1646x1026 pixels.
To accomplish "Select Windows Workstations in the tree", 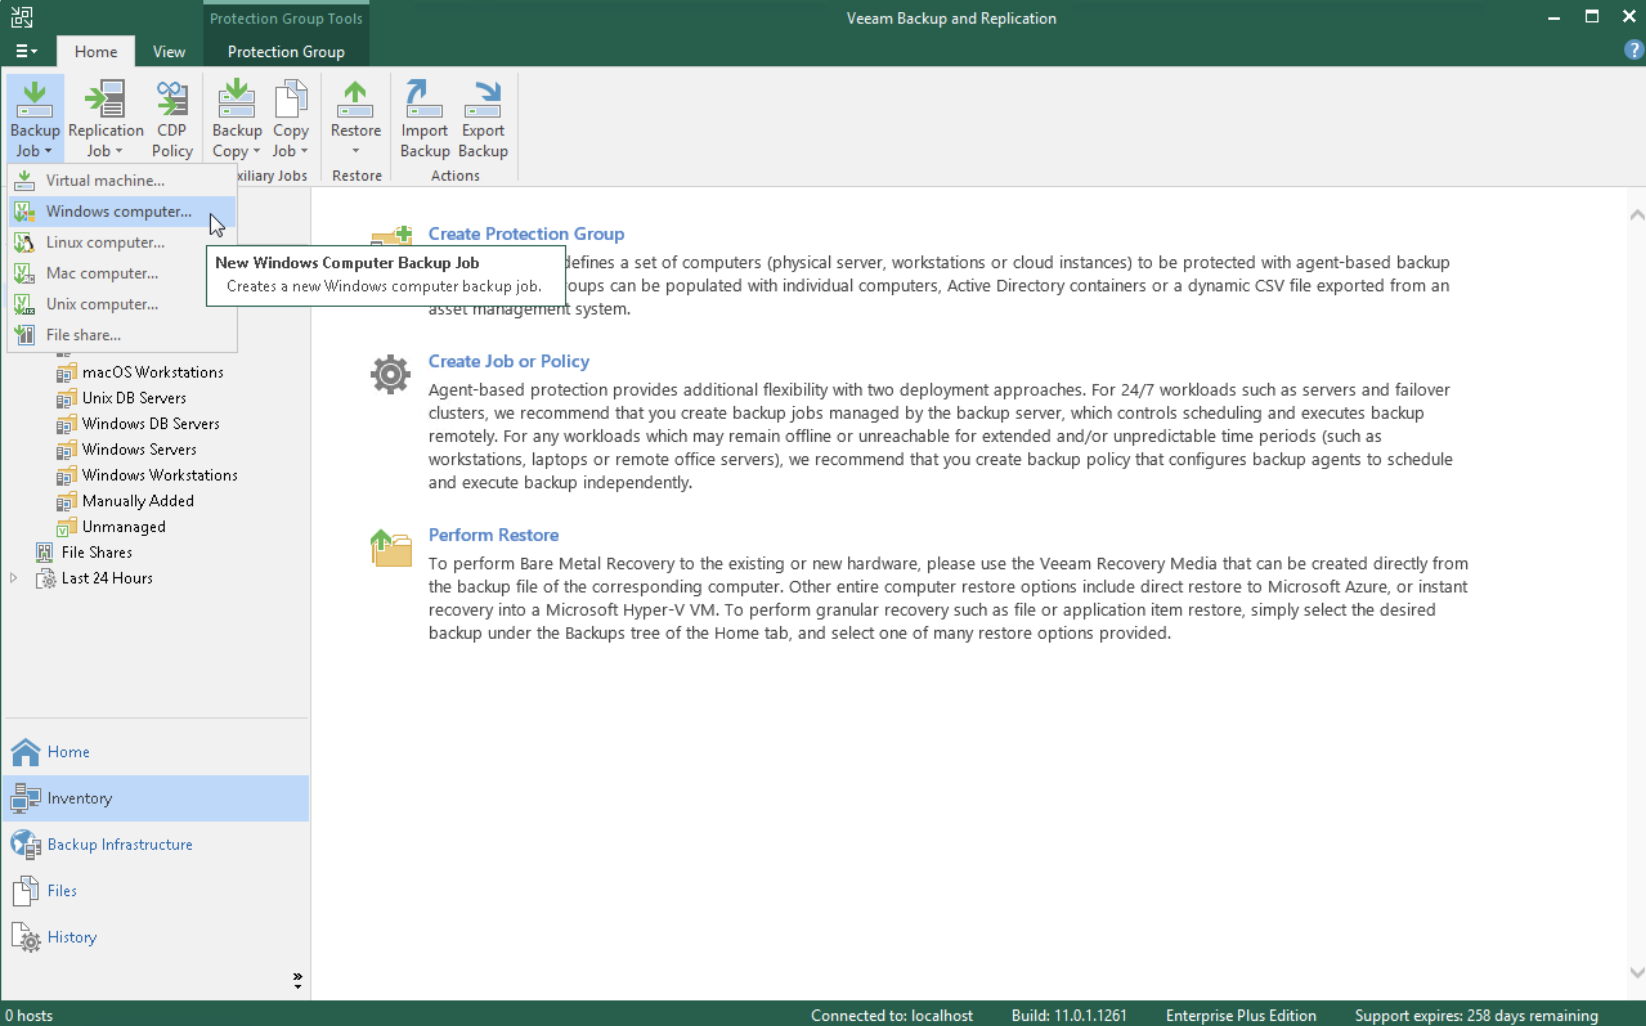I will pos(160,475).
